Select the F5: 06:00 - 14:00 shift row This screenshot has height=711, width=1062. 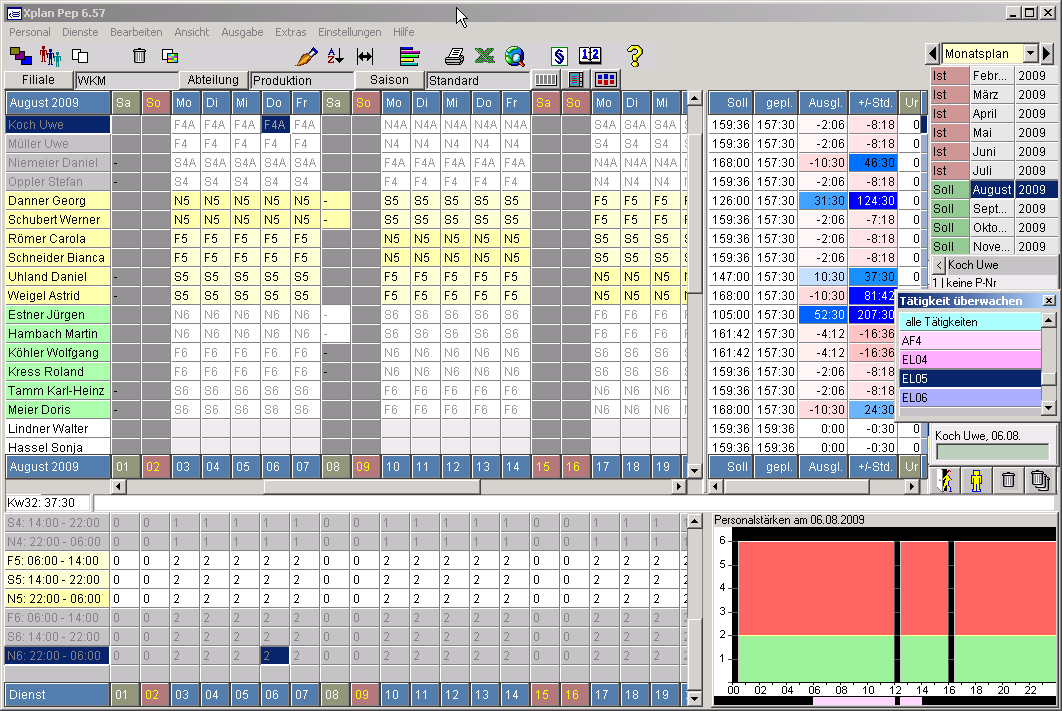click(57, 561)
